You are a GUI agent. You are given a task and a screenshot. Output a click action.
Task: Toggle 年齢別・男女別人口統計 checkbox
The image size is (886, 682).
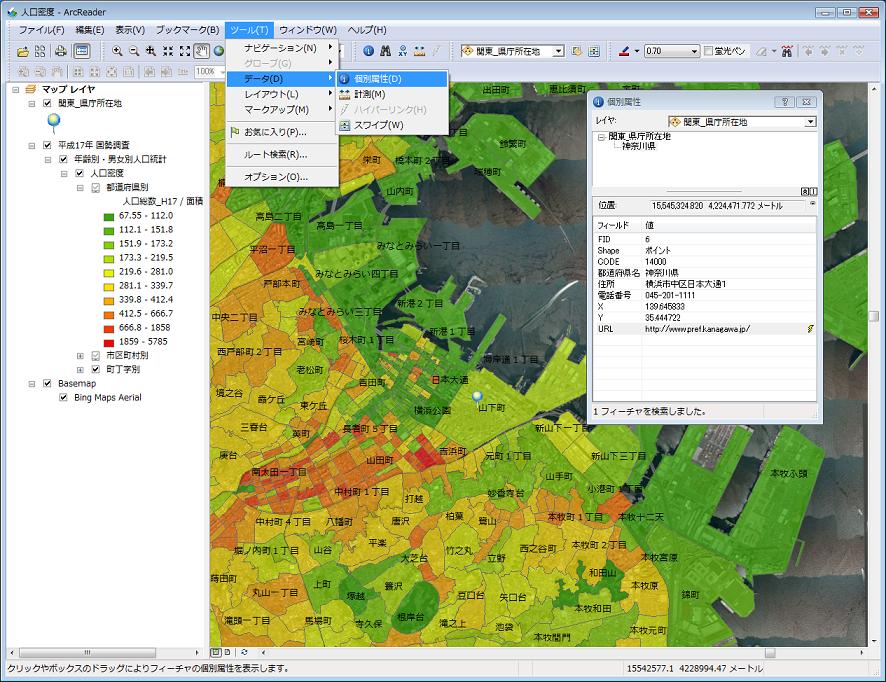[63, 159]
